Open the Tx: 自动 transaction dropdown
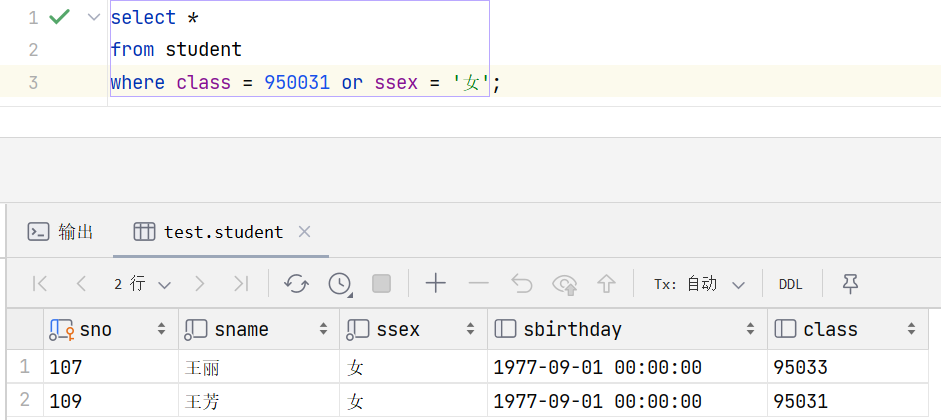Screen dimensions: 941x420 point(699,284)
